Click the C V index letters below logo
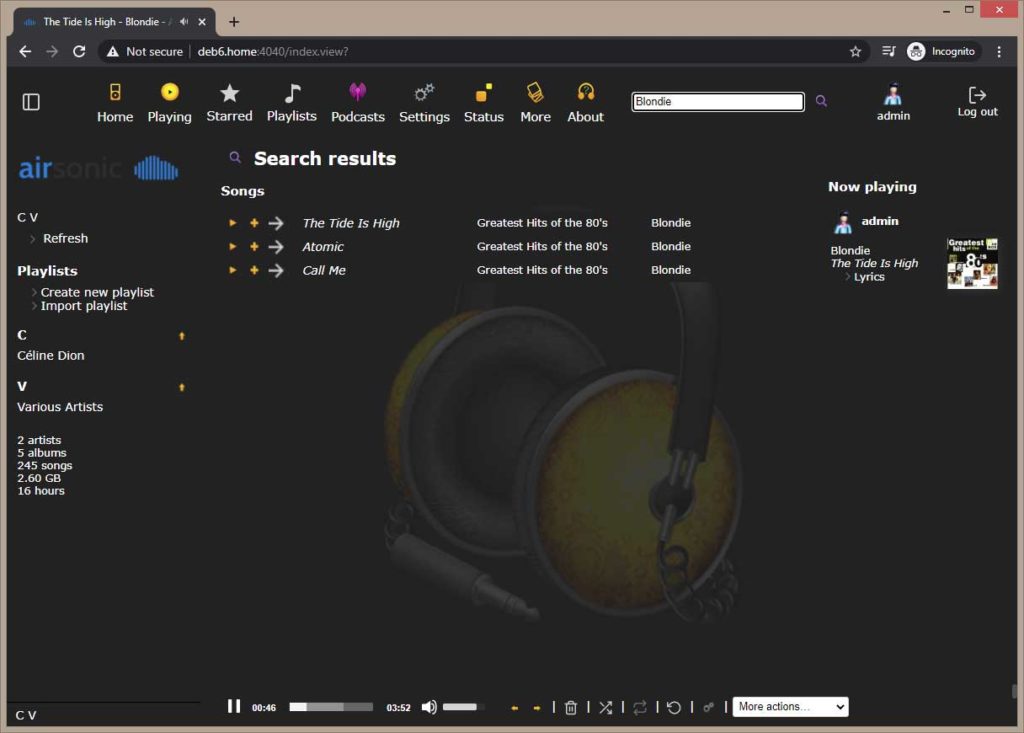The width and height of the screenshot is (1024, 733). tap(27, 217)
